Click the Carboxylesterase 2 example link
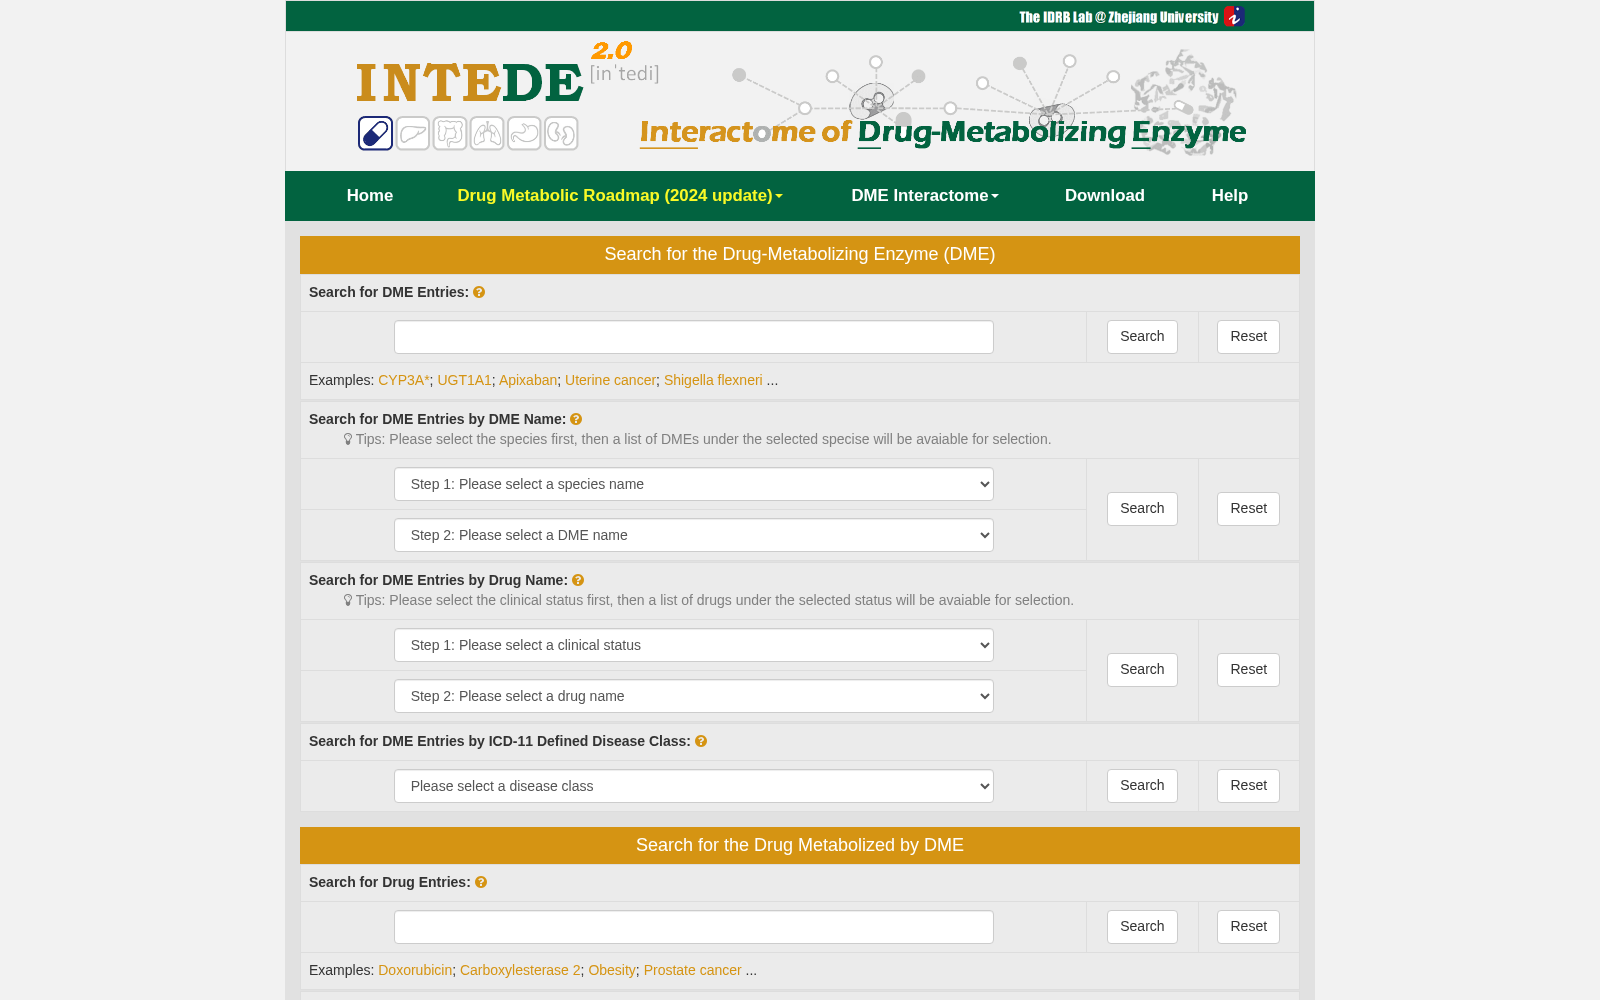Viewport: 1600px width, 1000px height. point(520,970)
